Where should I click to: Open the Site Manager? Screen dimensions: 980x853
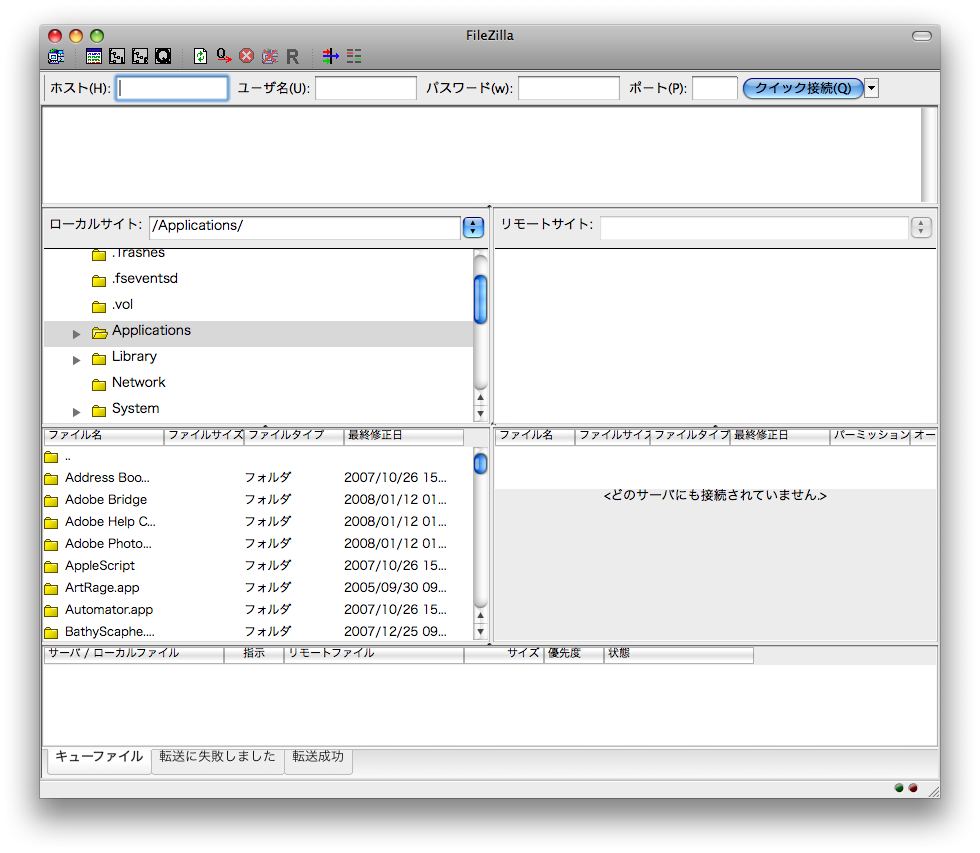click(56, 56)
